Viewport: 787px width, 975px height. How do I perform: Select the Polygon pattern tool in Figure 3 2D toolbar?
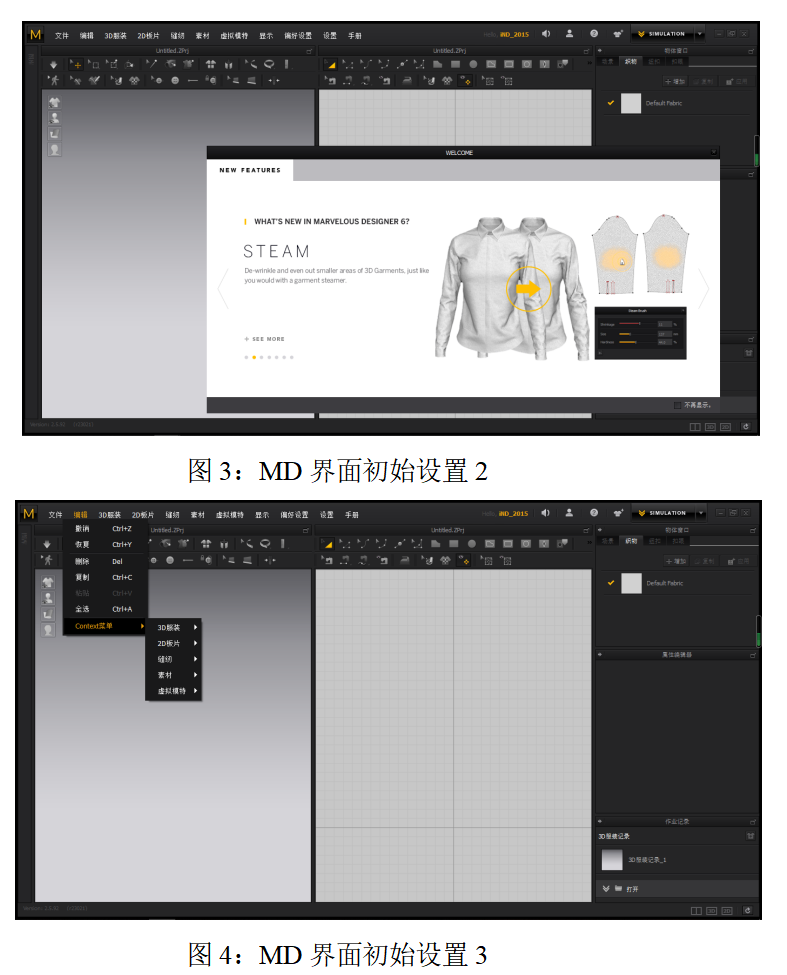pos(438,64)
